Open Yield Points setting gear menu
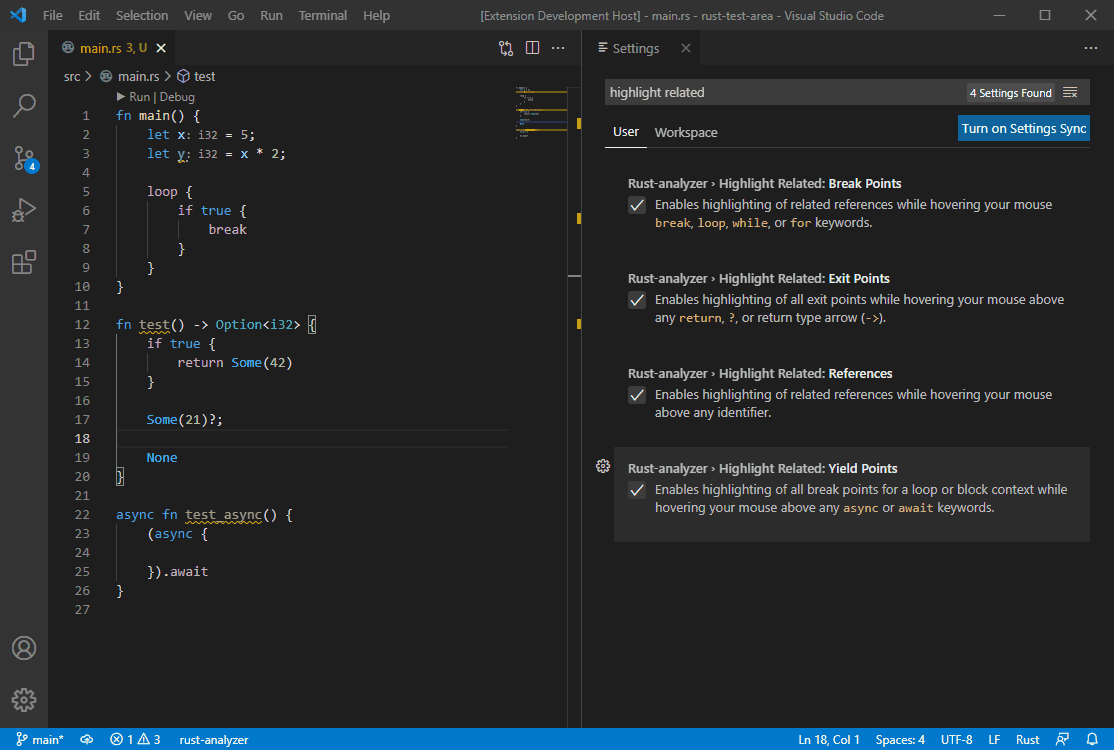The height and width of the screenshot is (750, 1114). (x=603, y=467)
